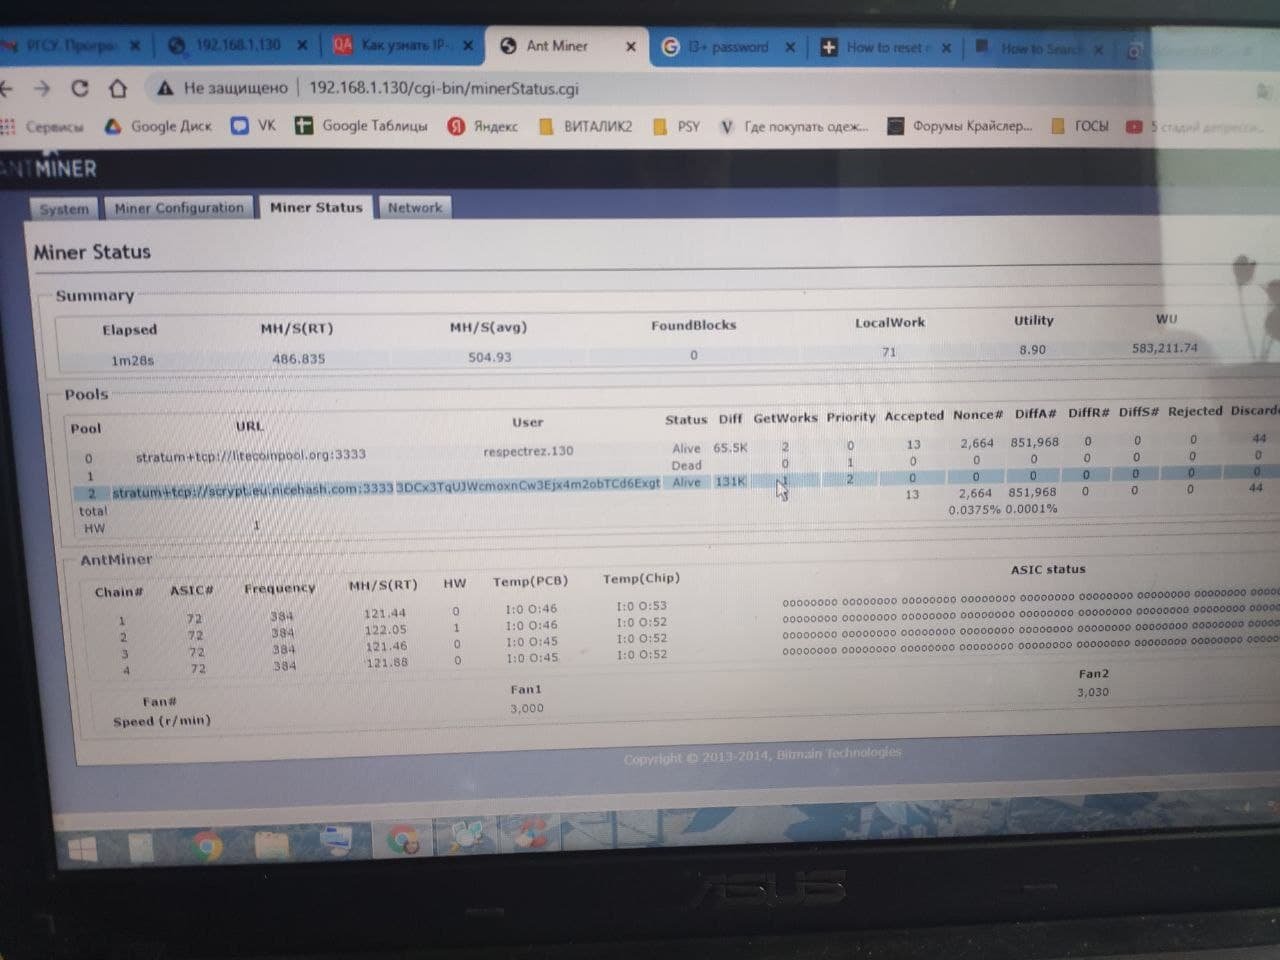Close the Ant Miner browser tab
Viewport: 1280px width, 960px height.
tap(631, 46)
